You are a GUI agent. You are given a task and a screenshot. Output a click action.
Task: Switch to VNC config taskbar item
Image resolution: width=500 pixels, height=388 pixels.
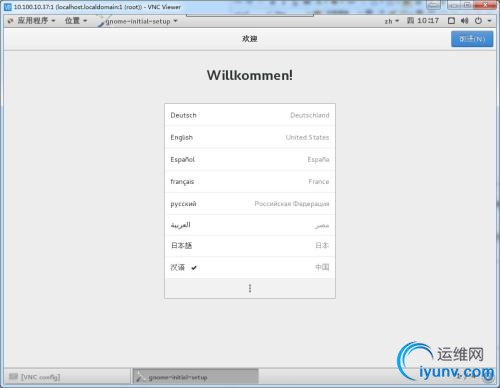pos(67,377)
